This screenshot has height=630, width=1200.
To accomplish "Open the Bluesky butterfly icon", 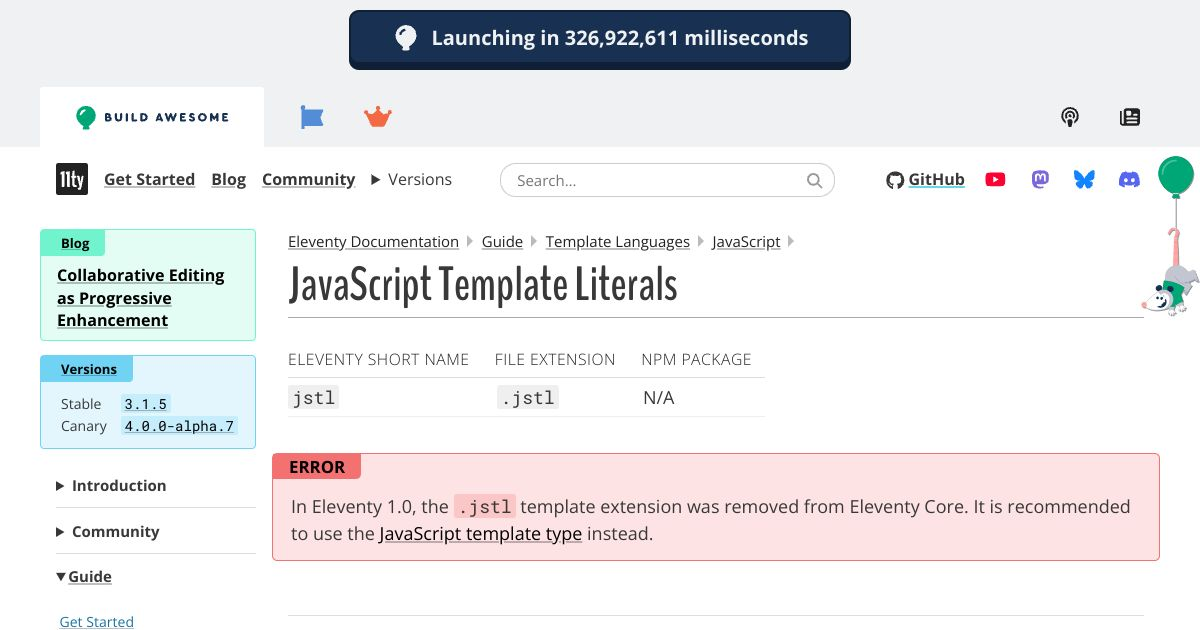I will pos(1084,180).
